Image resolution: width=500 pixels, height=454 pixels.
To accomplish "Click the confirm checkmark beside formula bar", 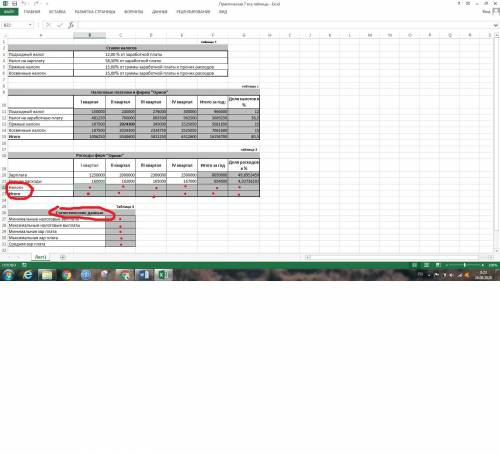I will (x=60, y=25).
